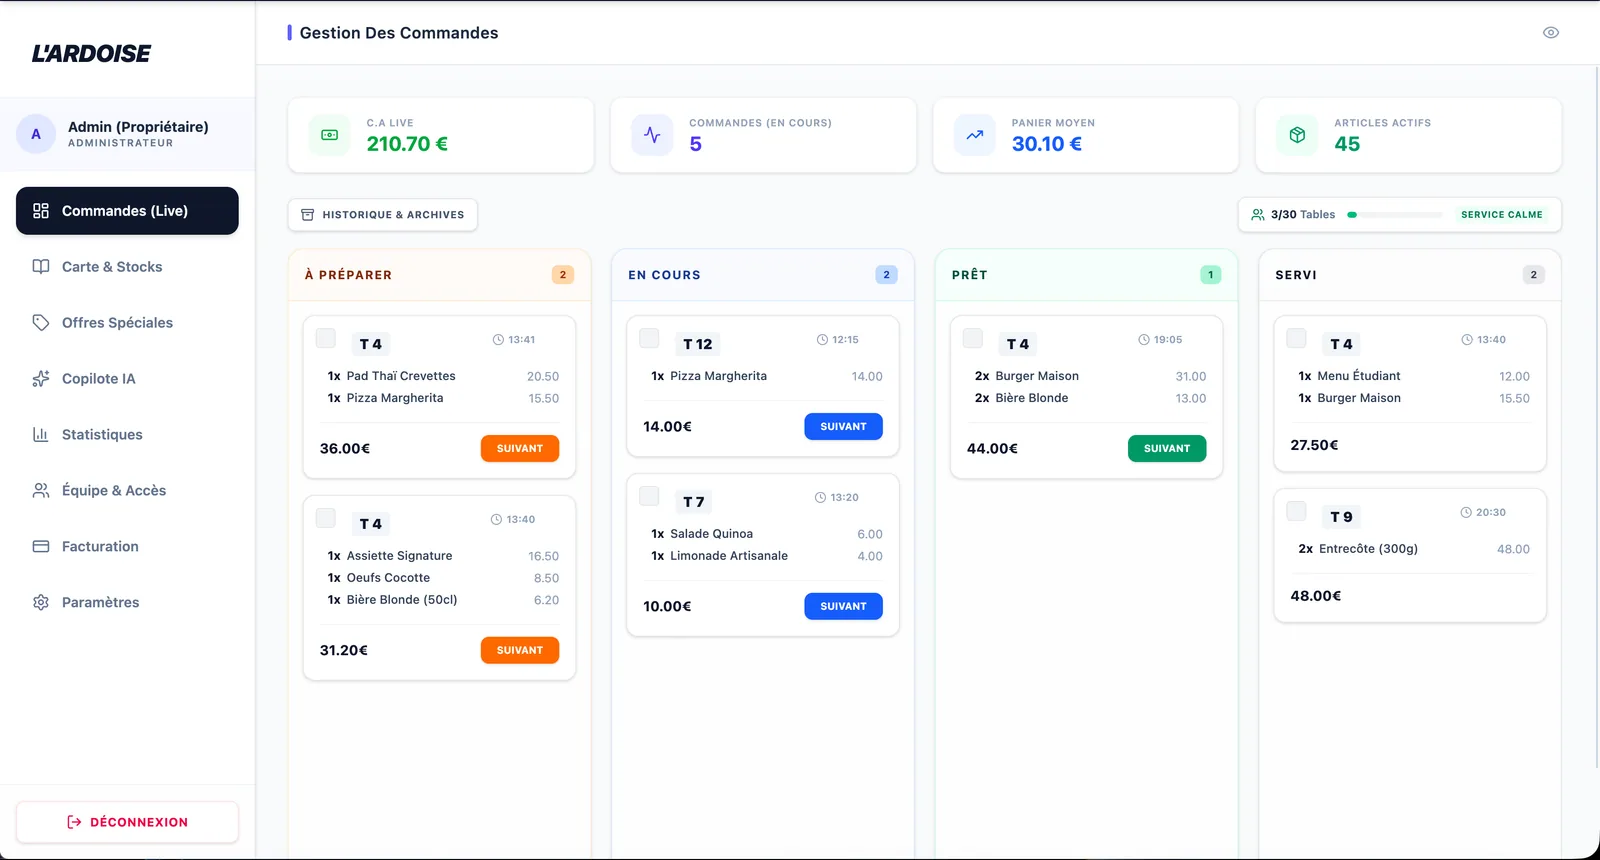Advance the 10.00€ Salade Quinoa order

coord(843,607)
